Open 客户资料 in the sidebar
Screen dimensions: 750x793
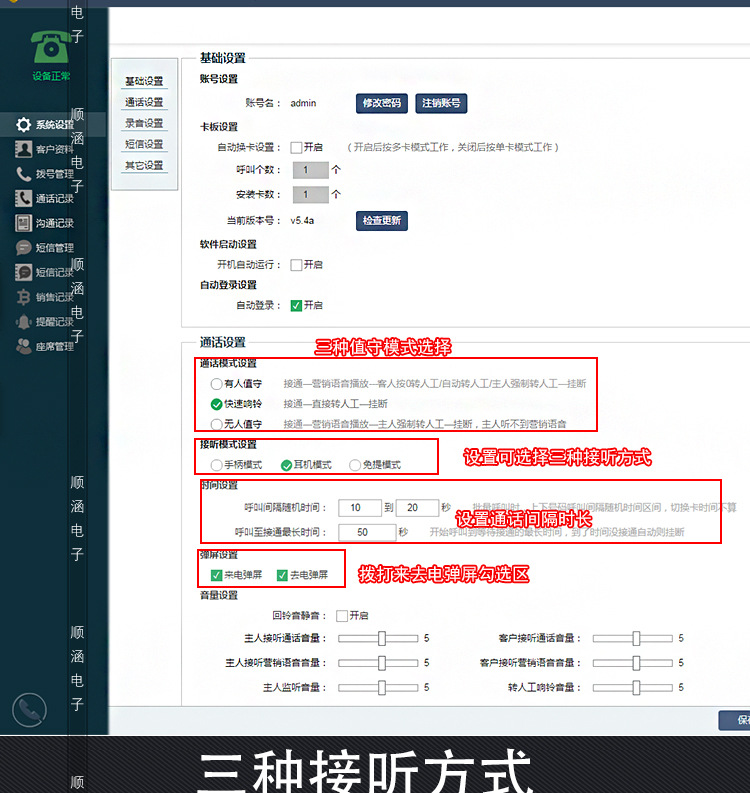point(55,149)
